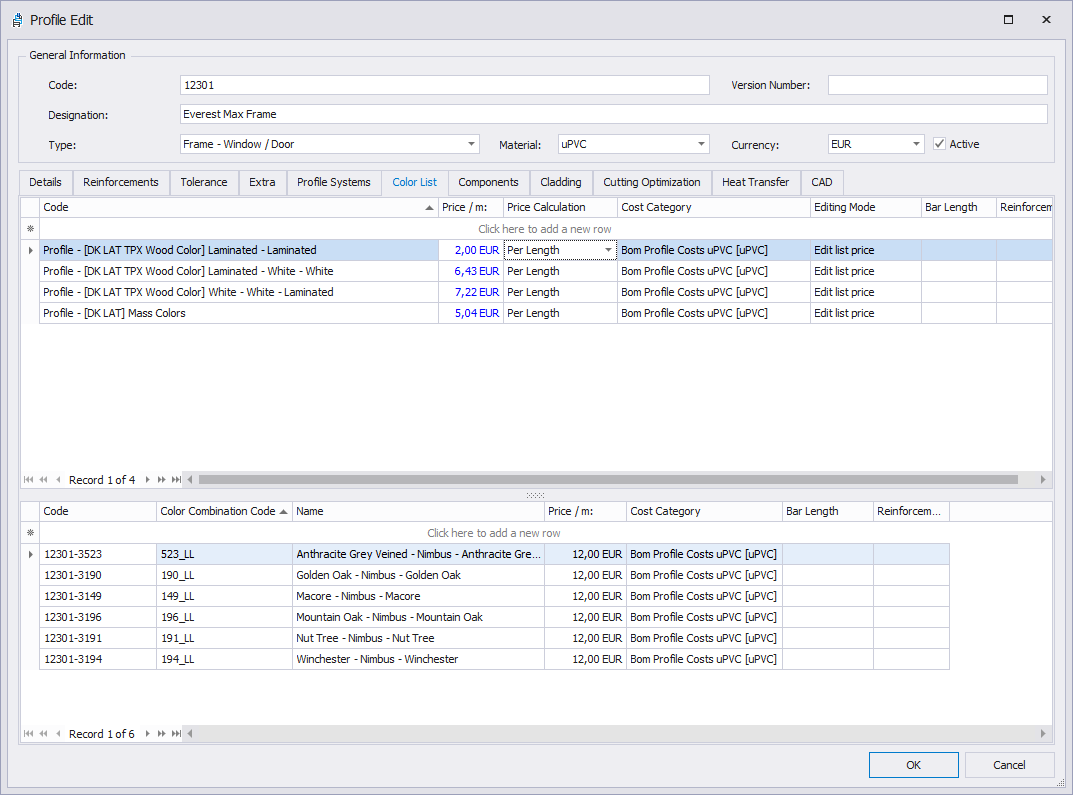This screenshot has width=1073, height=795.
Task: Expand the Material dropdown
Action: coord(700,144)
